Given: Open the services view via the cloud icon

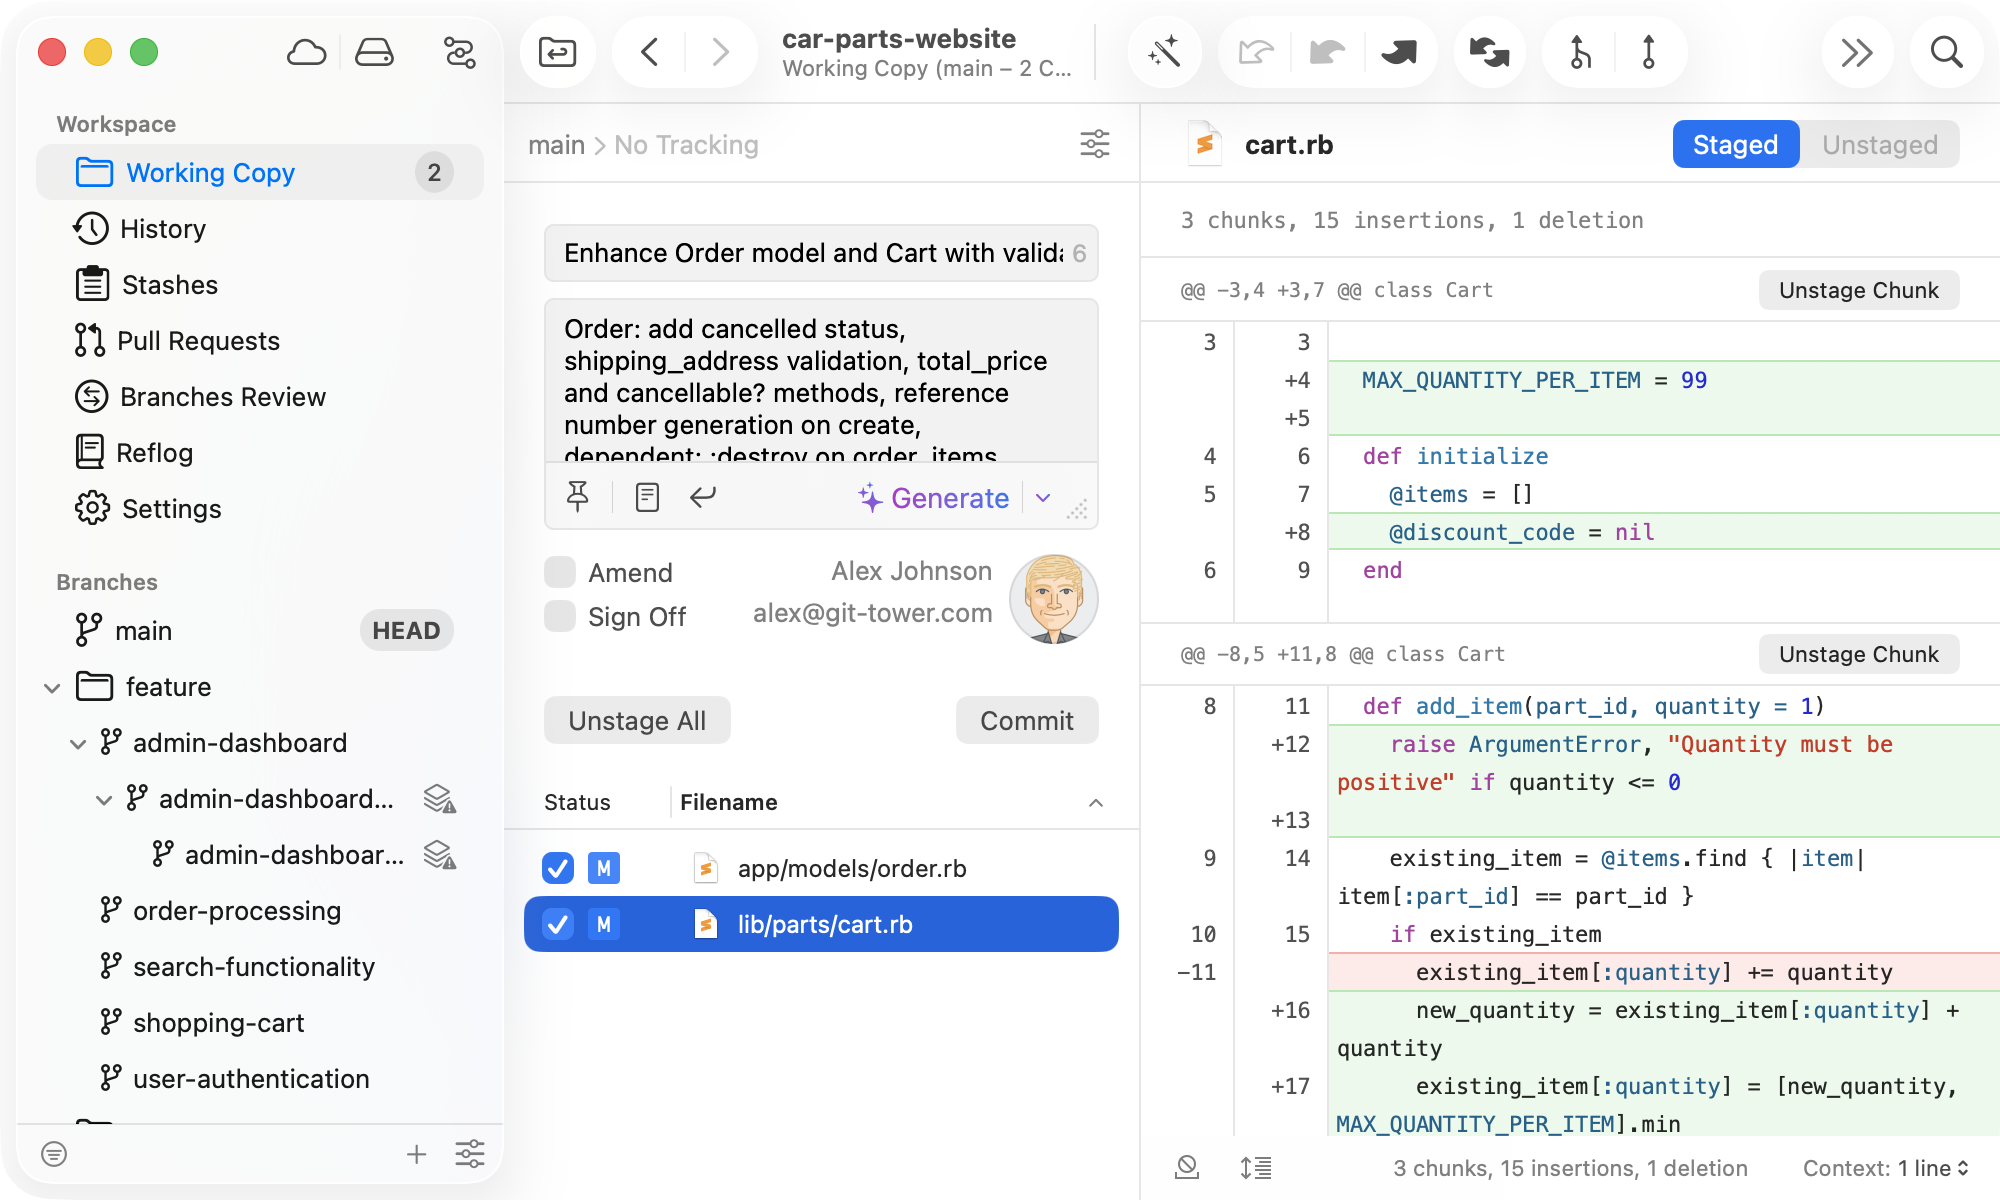Looking at the screenshot, I should 307,52.
